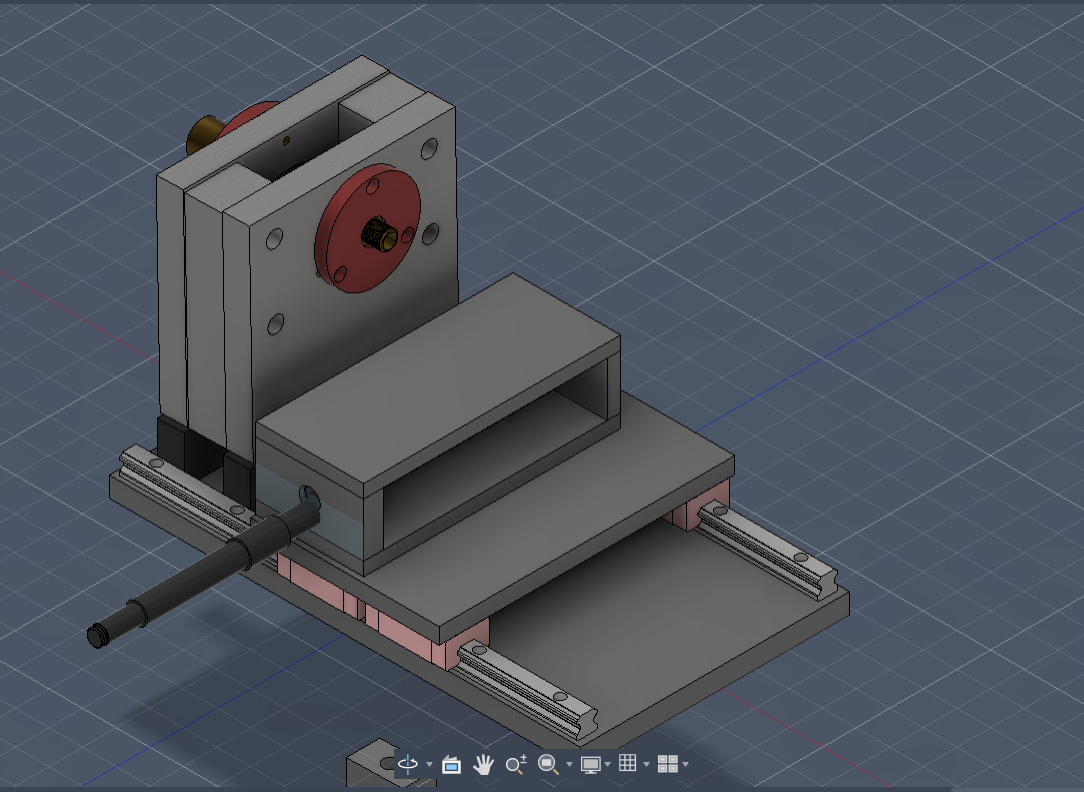The image size is (1084, 792).
Task: Click the Grid and Snaps icon
Action: tap(628, 763)
